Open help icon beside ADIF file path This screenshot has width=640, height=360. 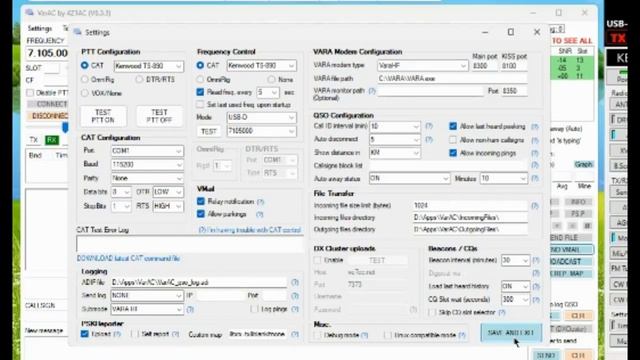coord(295,282)
